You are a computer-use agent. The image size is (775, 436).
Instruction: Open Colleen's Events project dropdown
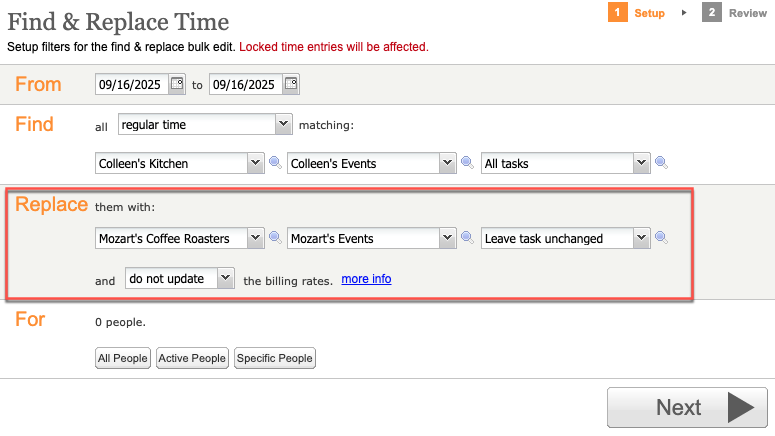click(x=372, y=163)
